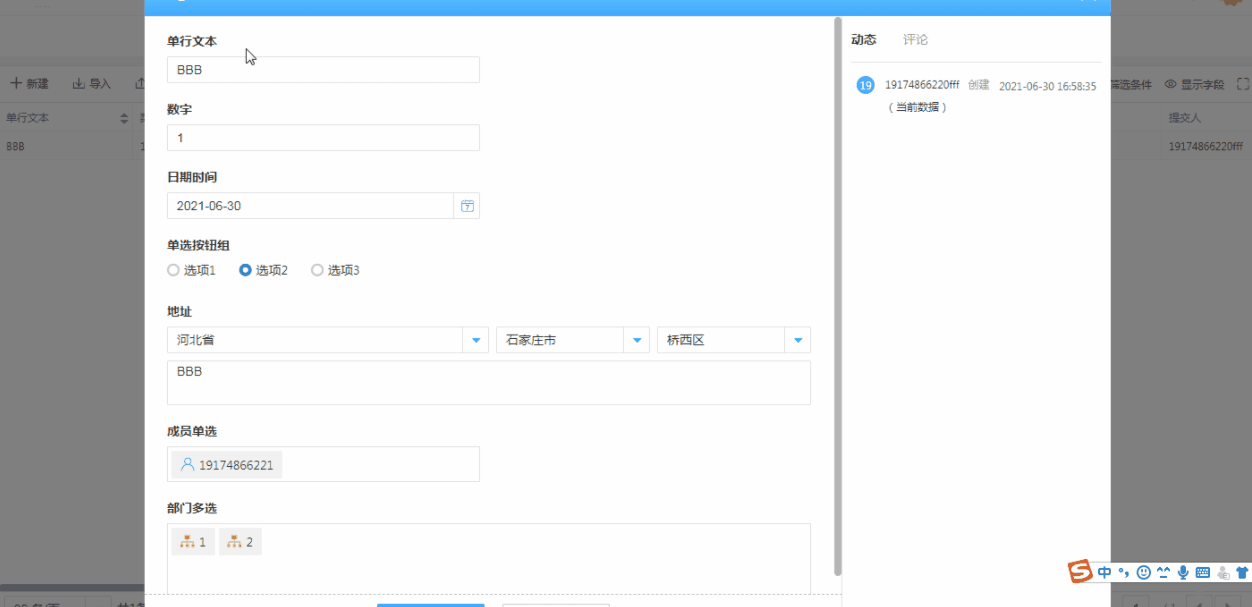The height and width of the screenshot is (607, 1252).
Task: Select radio option 选项1
Action: click(174, 270)
